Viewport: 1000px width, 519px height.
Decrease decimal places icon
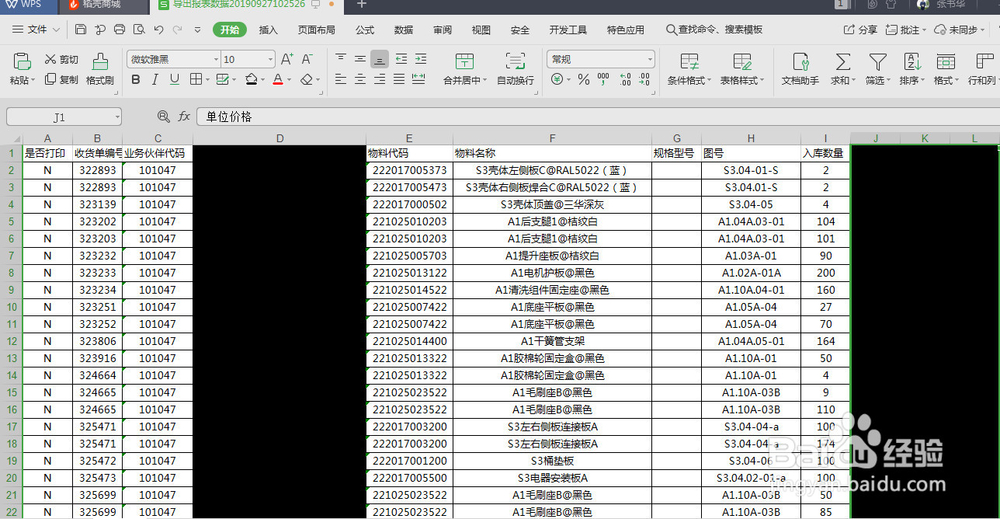point(645,80)
